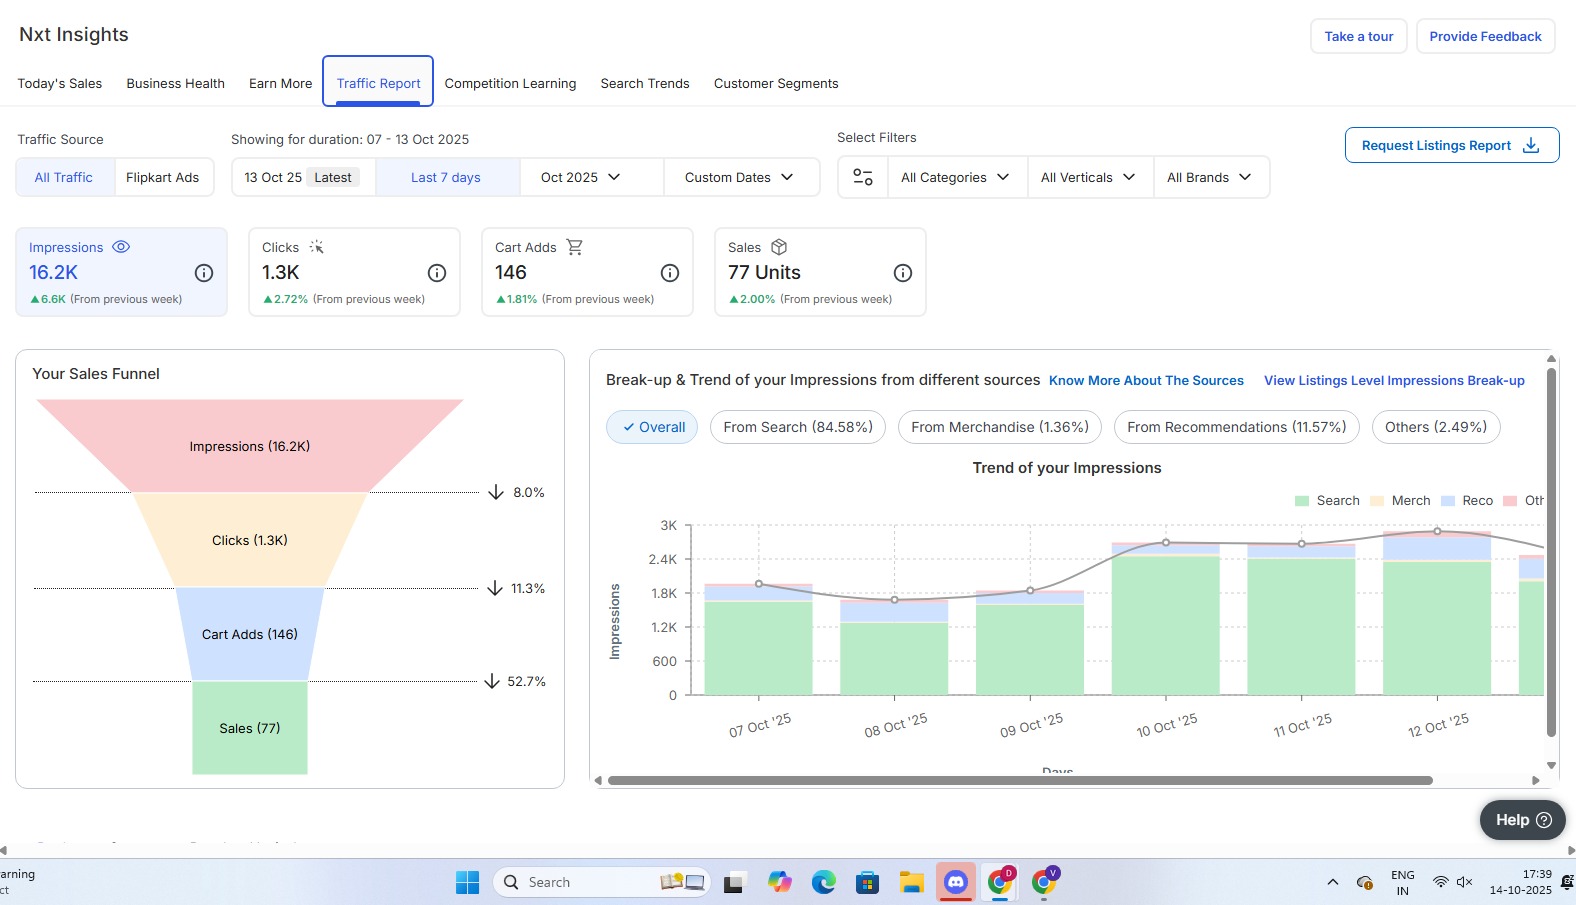Screen dimensions: 1576x905
Task: Click the chart's horizontal scrollbar
Action: point(1020,780)
